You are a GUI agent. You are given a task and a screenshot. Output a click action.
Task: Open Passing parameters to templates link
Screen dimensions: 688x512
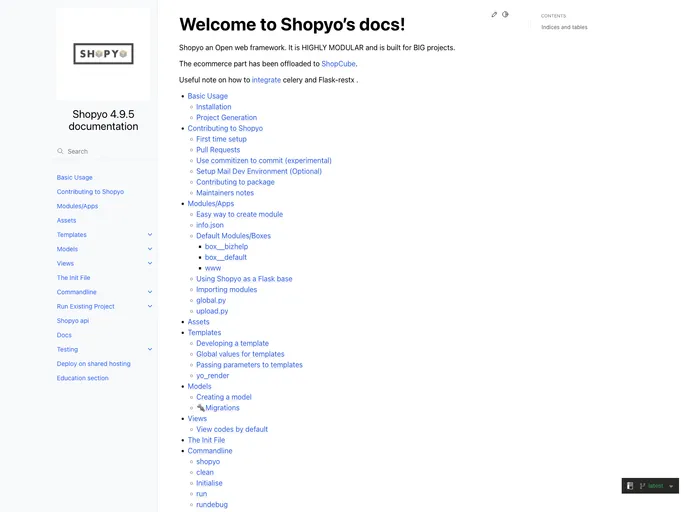point(249,365)
